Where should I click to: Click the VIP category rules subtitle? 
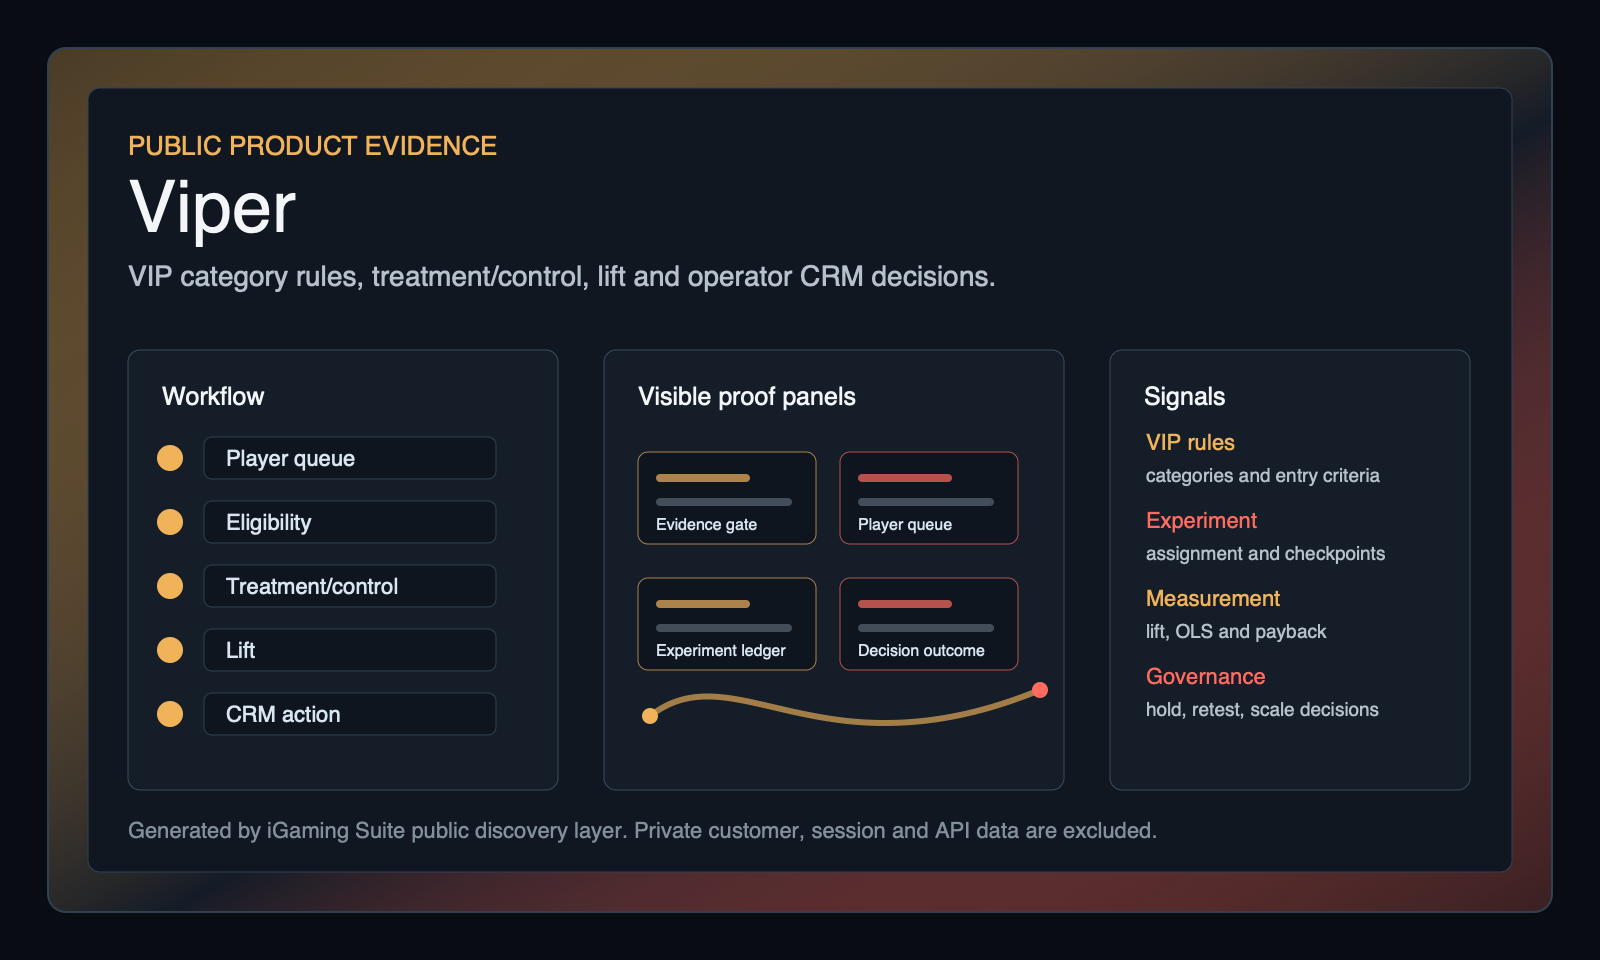[x=562, y=277]
